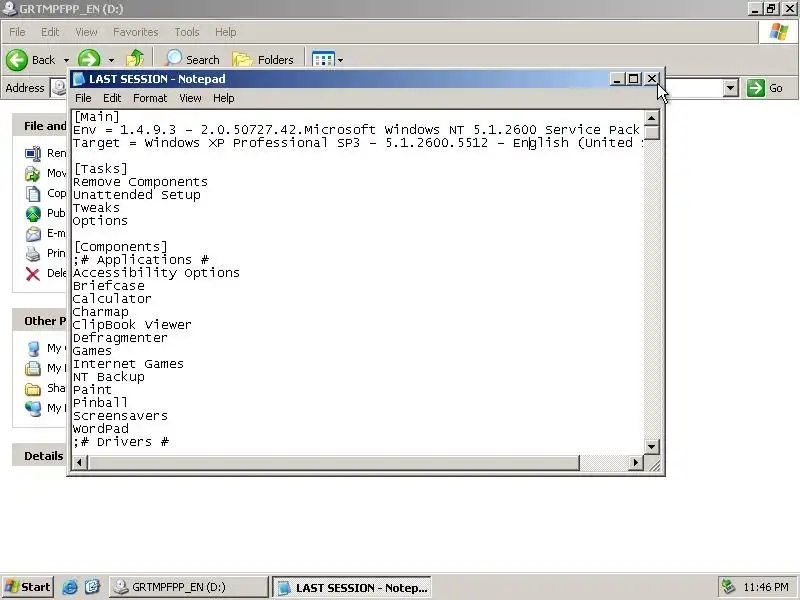Click Notepad horizontal scroll right arrow
This screenshot has width=800, height=600.
coord(636,463)
